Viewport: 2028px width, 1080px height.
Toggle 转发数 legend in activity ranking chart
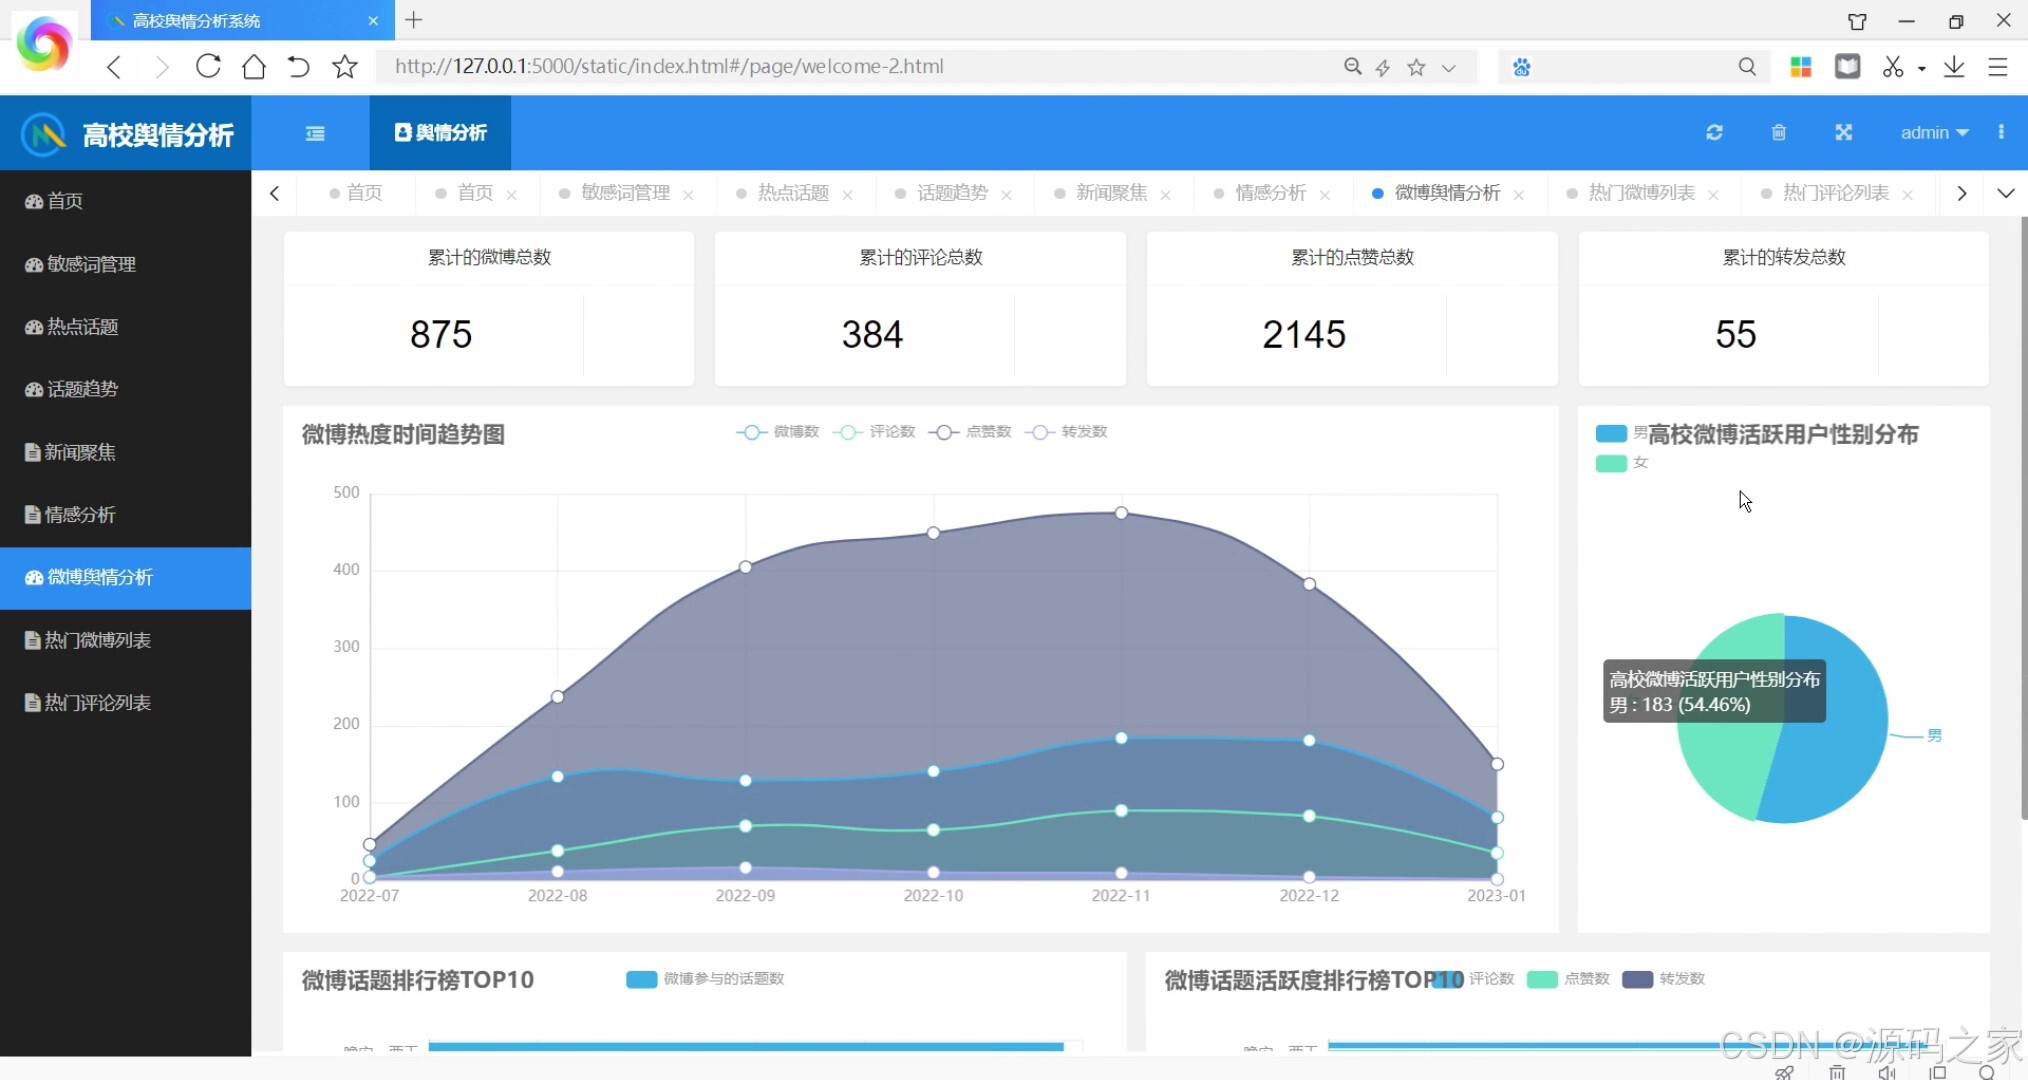click(x=1663, y=979)
